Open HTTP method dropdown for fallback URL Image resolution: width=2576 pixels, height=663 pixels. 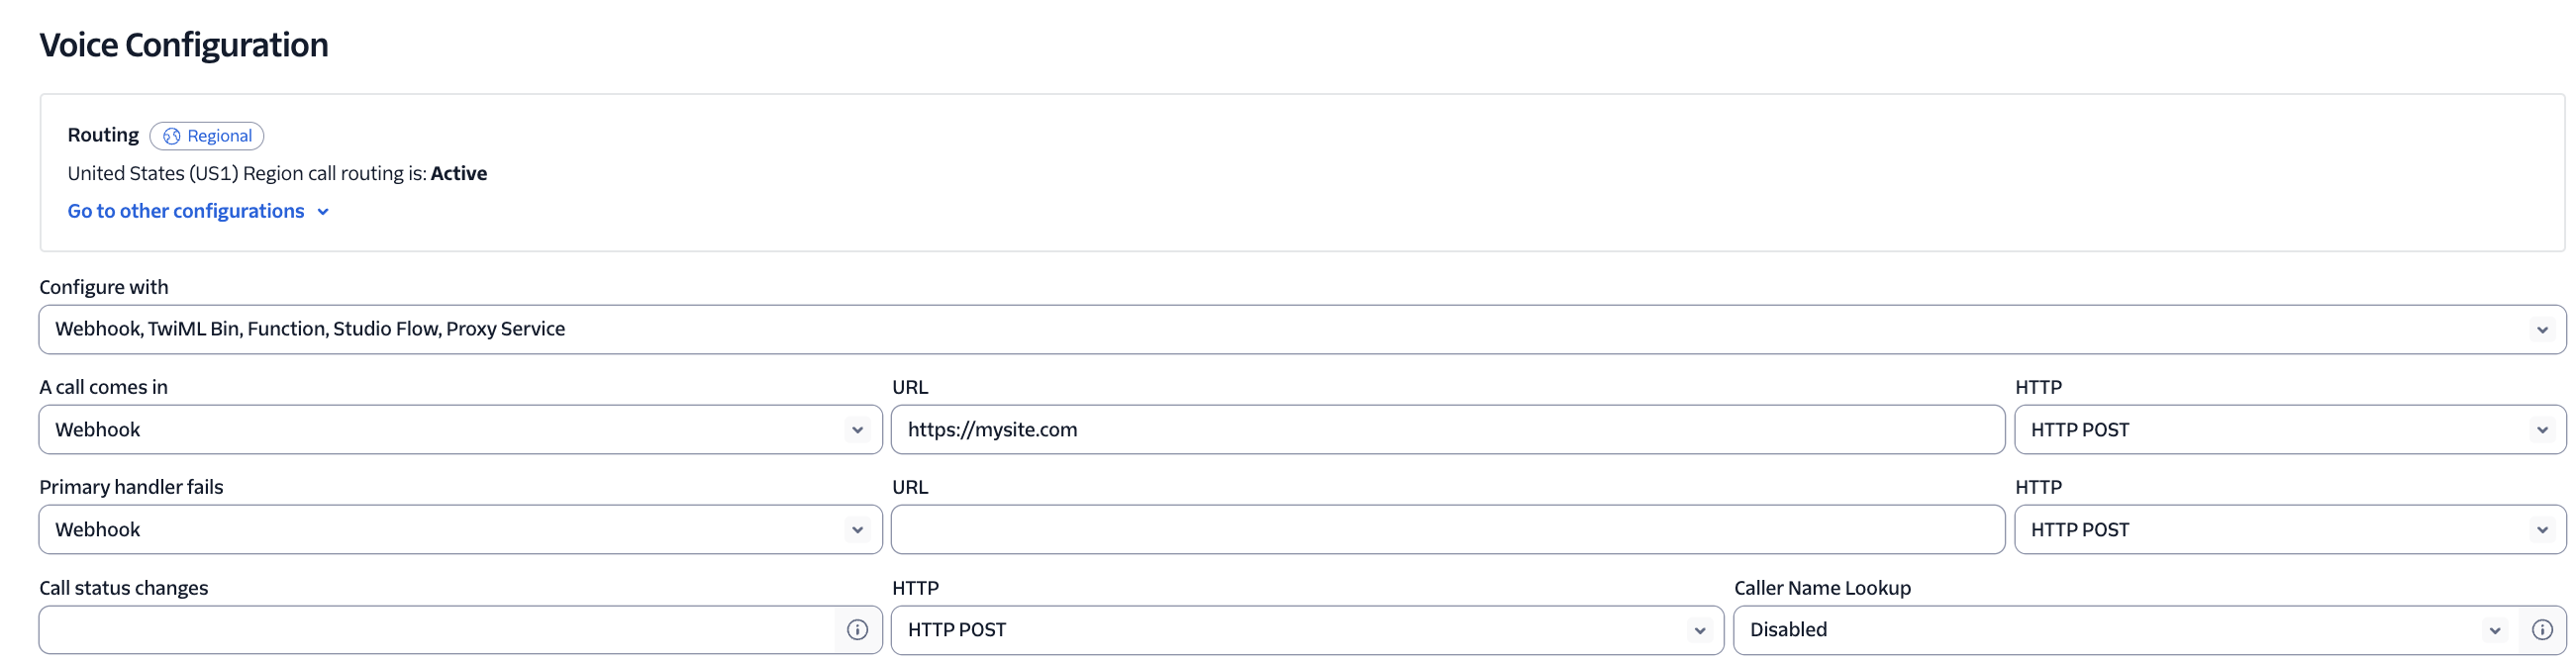[x=2288, y=530]
